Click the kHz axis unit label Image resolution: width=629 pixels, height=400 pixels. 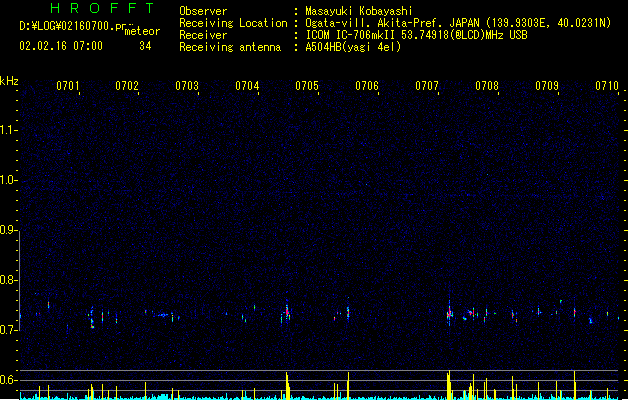9,81
